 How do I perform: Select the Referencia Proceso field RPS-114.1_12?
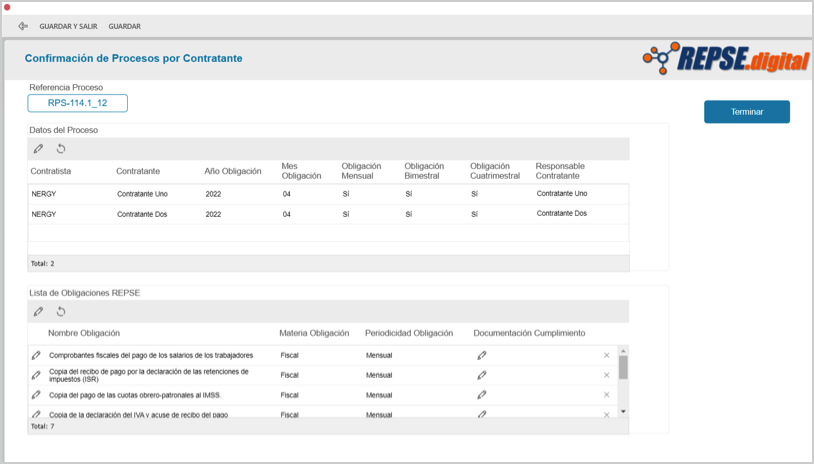[x=77, y=103]
